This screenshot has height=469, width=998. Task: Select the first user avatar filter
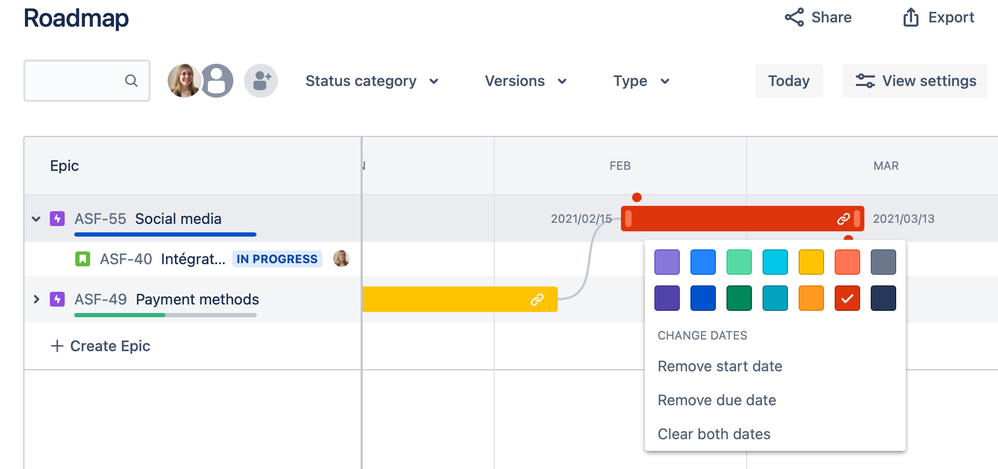(184, 81)
